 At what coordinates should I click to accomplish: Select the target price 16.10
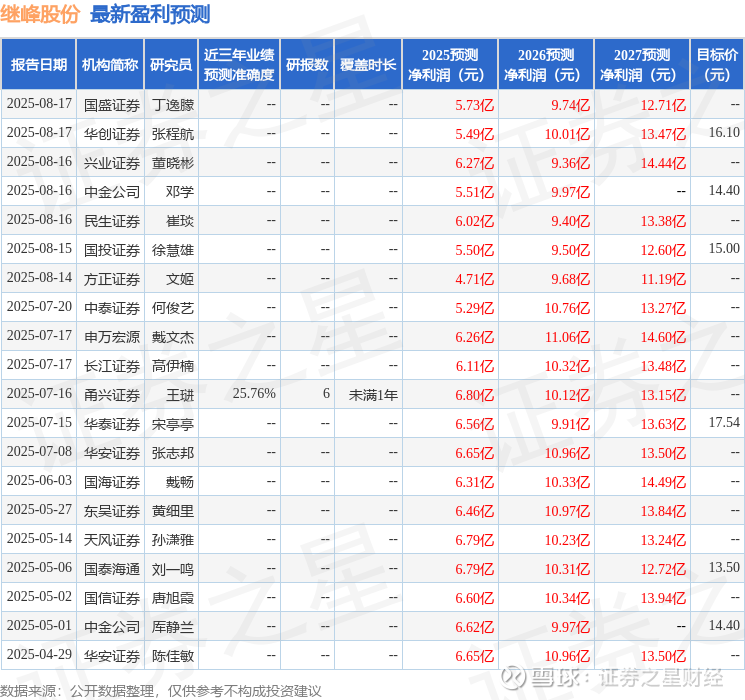(x=724, y=133)
